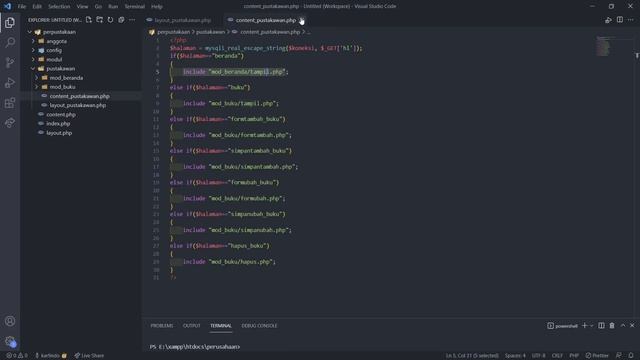Image resolution: width=640 pixels, height=360 pixels.
Task: Maximize the panel with up chevron
Action: 623,325
